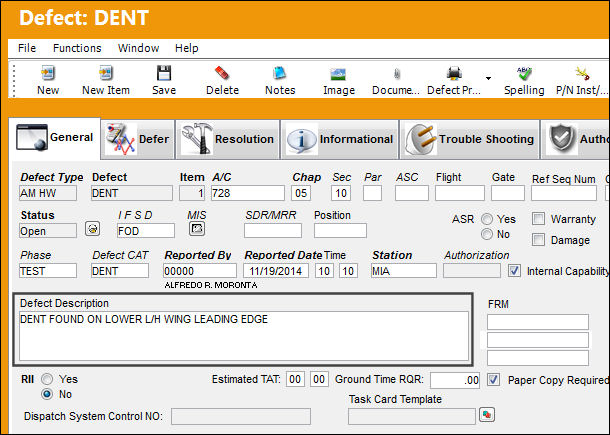
Task: Switch to the Authorization tab
Action: pos(576,139)
